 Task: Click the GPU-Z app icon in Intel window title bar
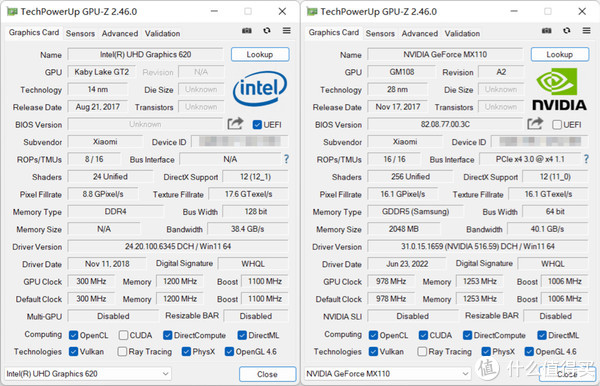[x=12, y=11]
